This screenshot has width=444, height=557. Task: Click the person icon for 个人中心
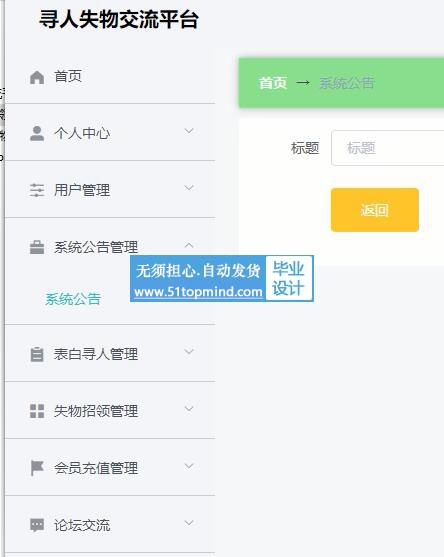coord(37,134)
